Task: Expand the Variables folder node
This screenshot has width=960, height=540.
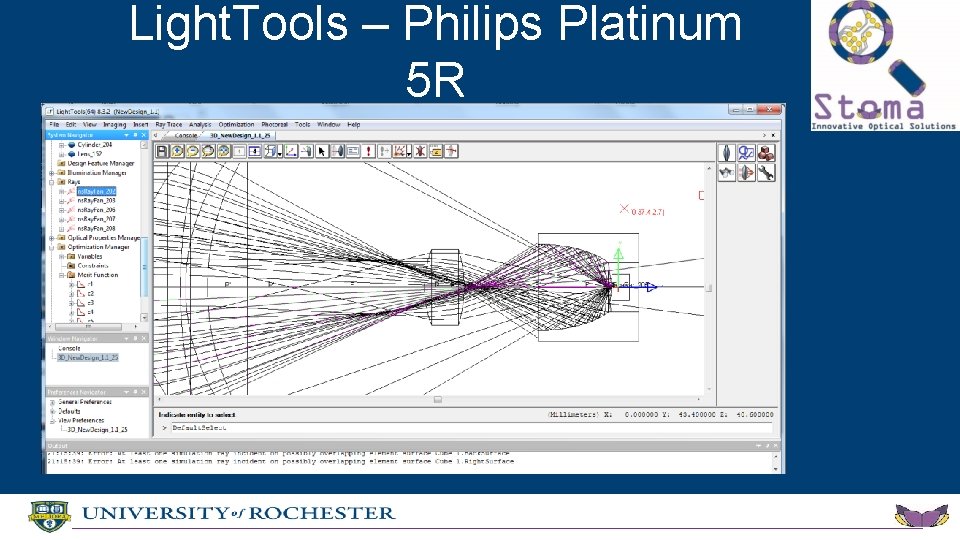Action: 61,257
